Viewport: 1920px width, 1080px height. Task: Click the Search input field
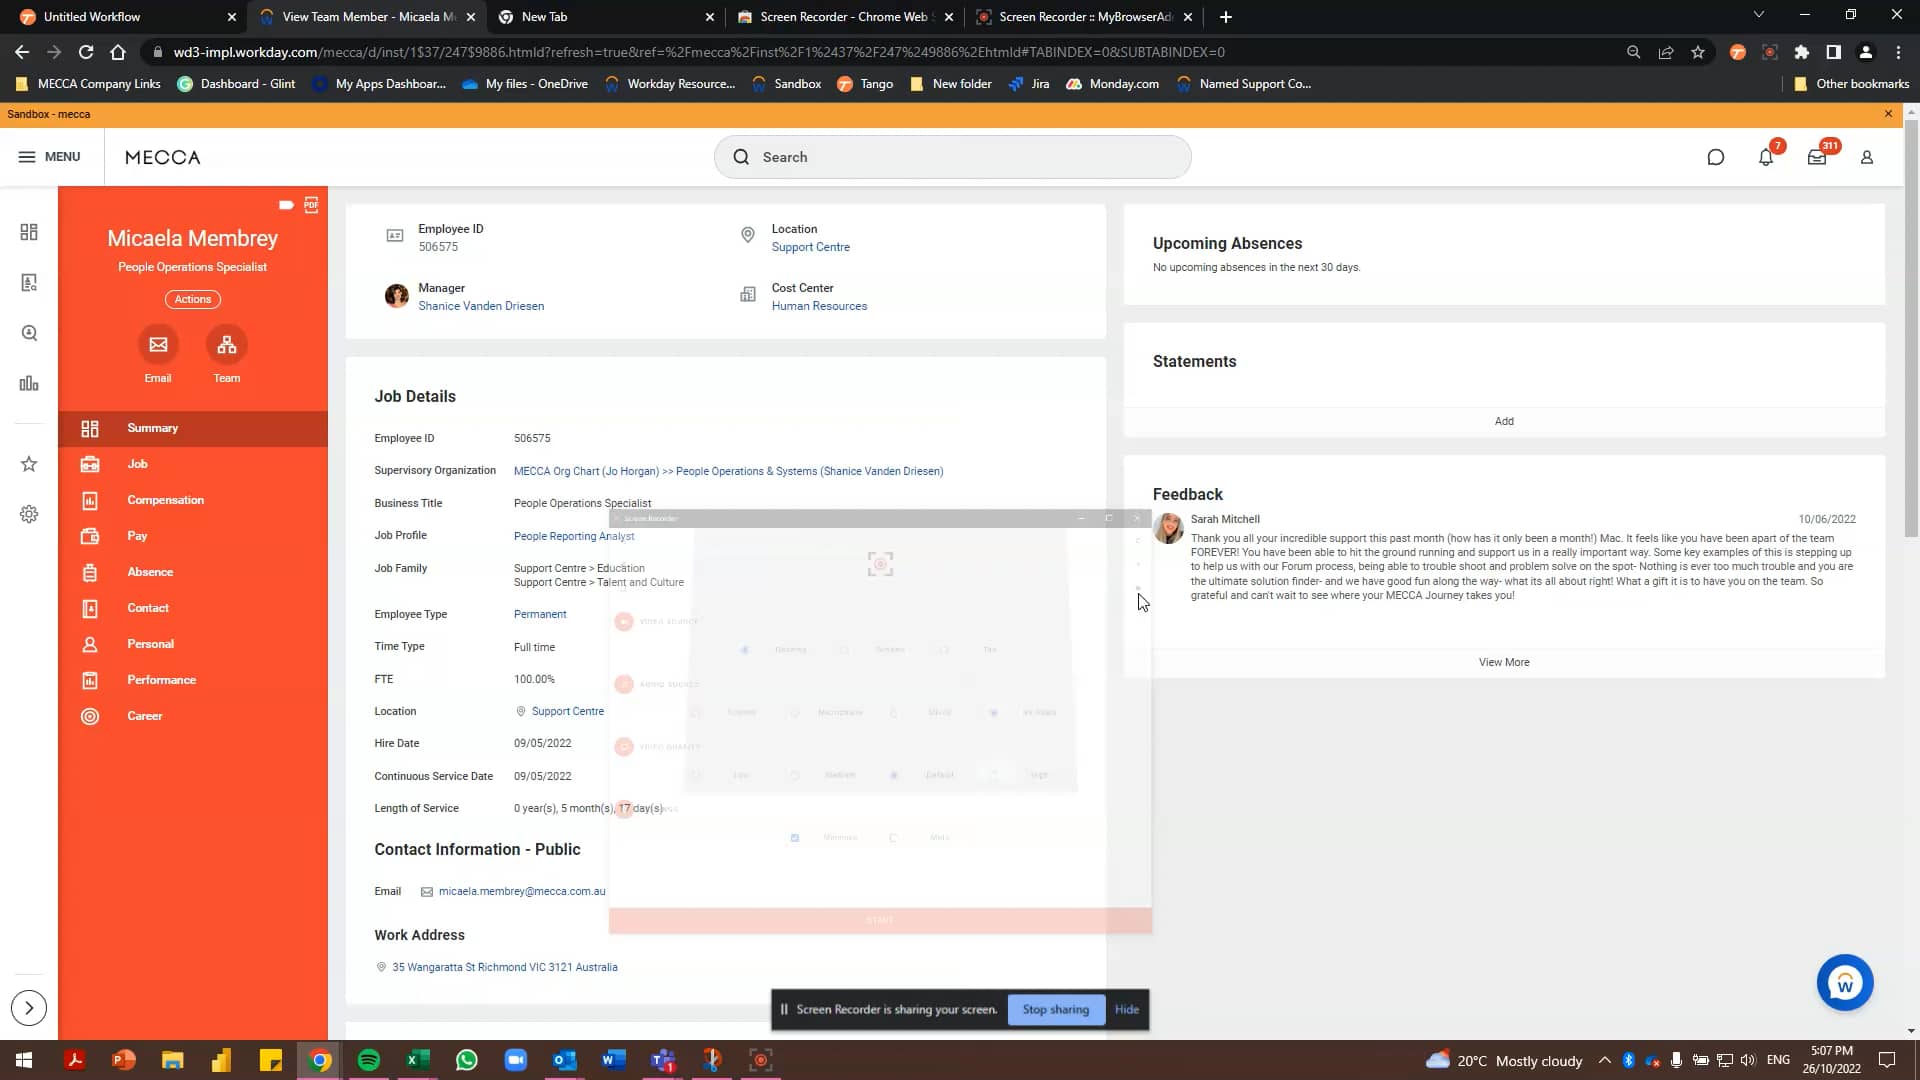coord(952,157)
